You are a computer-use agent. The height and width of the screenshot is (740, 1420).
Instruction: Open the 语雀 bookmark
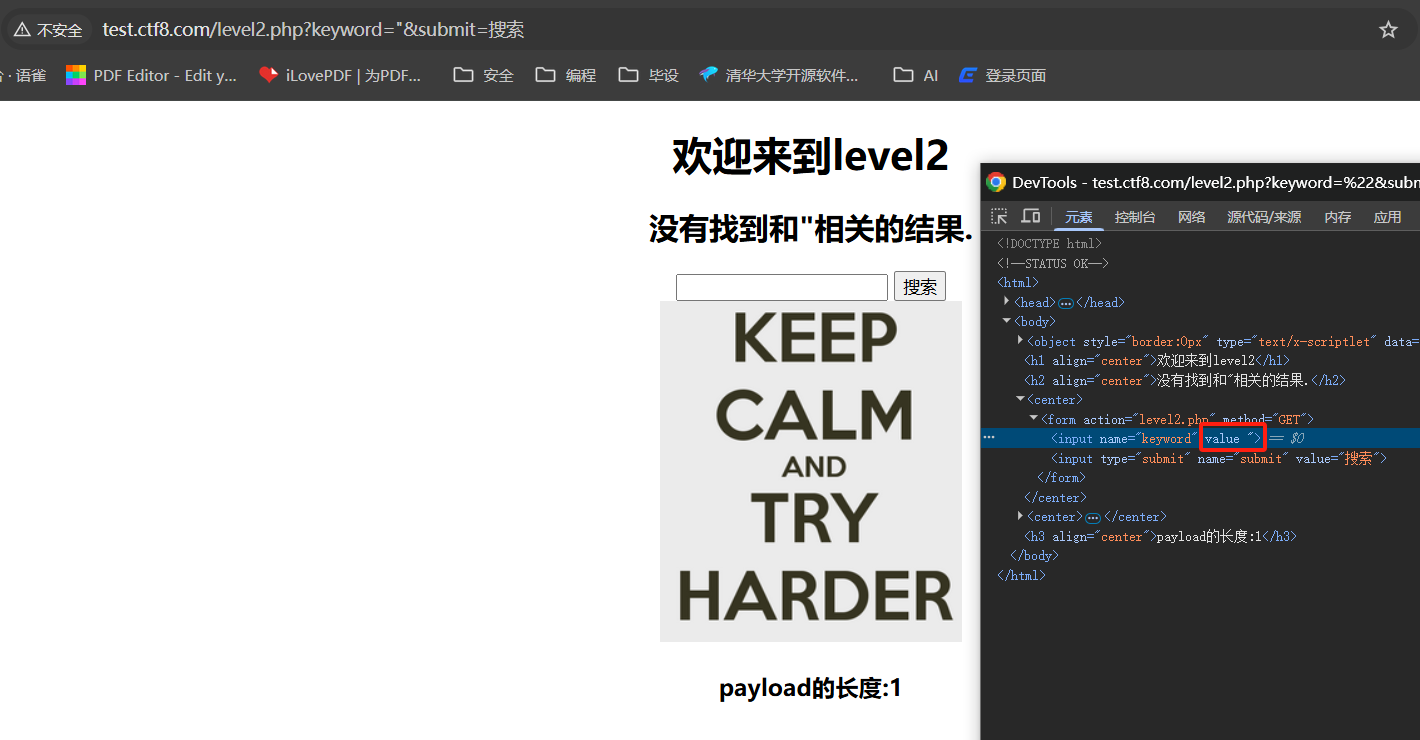[x=24, y=75]
